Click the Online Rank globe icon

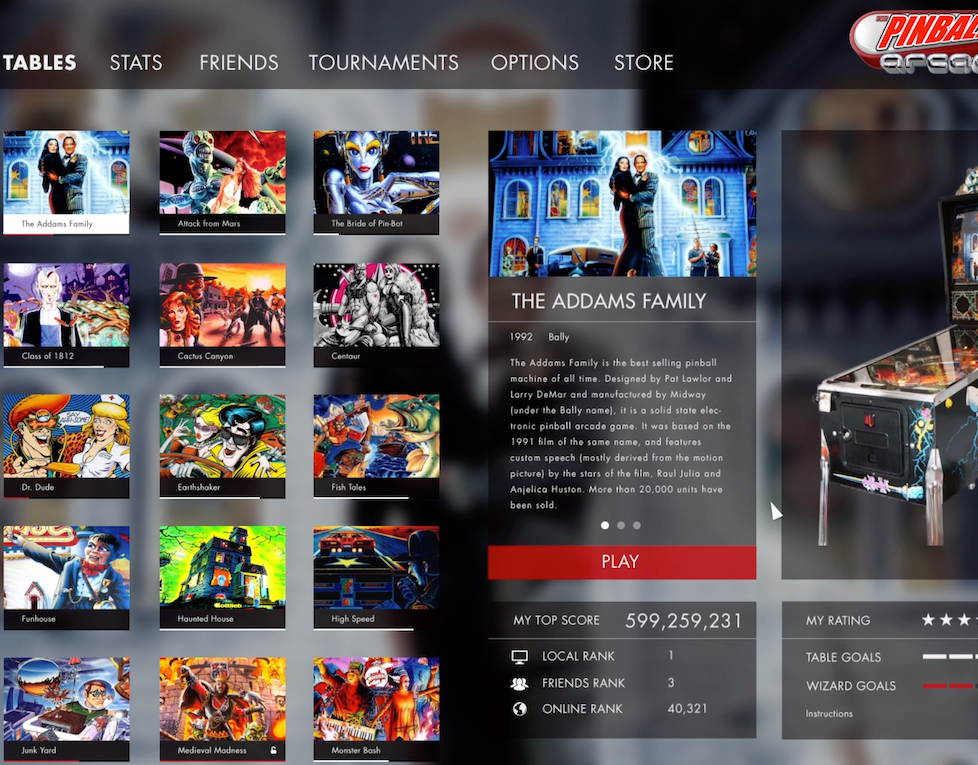click(520, 709)
